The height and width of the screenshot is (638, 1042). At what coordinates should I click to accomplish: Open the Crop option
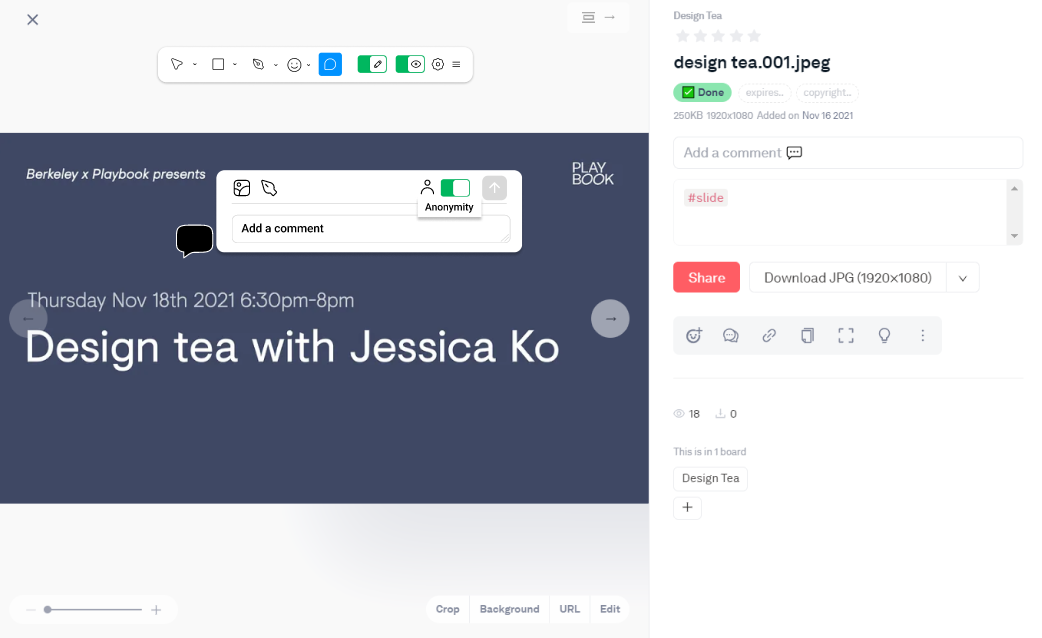pos(448,609)
